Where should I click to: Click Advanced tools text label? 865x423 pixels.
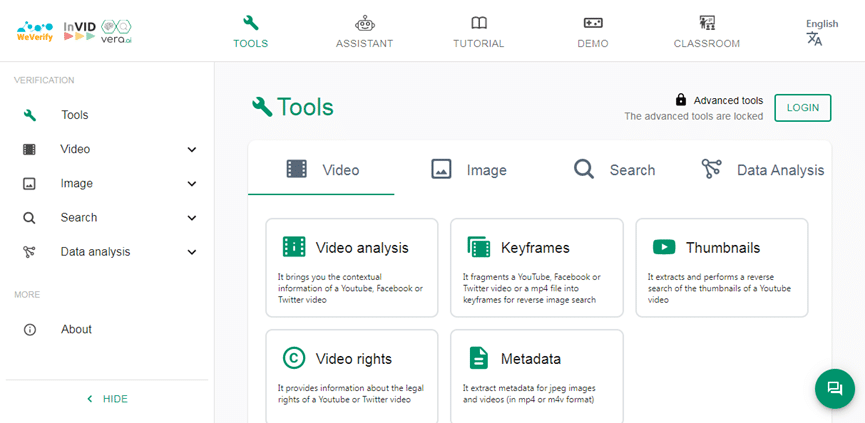point(728,100)
